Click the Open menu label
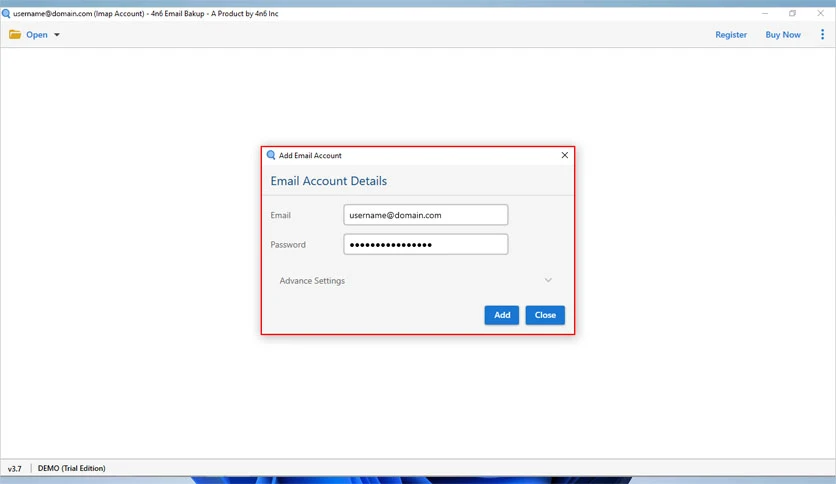Viewport: 836px width, 484px height. tap(37, 35)
